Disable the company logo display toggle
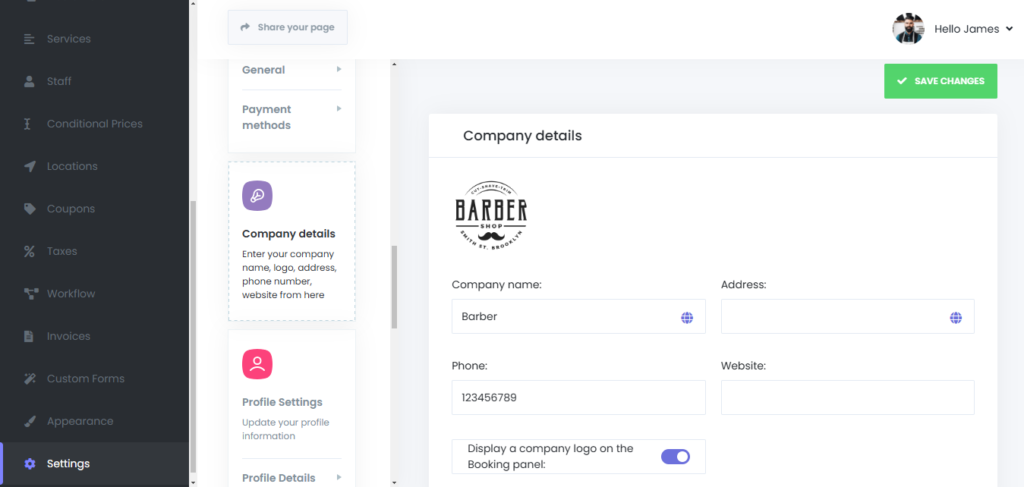 675,456
